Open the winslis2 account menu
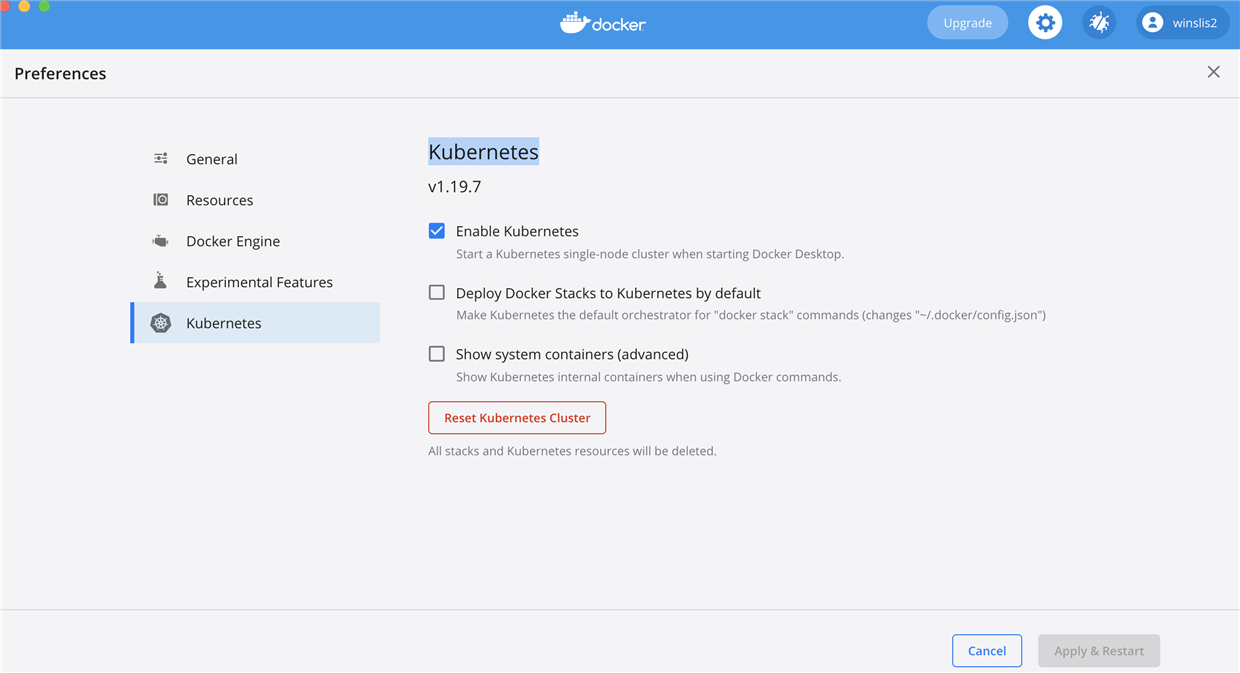The image size is (1240, 673). [1183, 23]
